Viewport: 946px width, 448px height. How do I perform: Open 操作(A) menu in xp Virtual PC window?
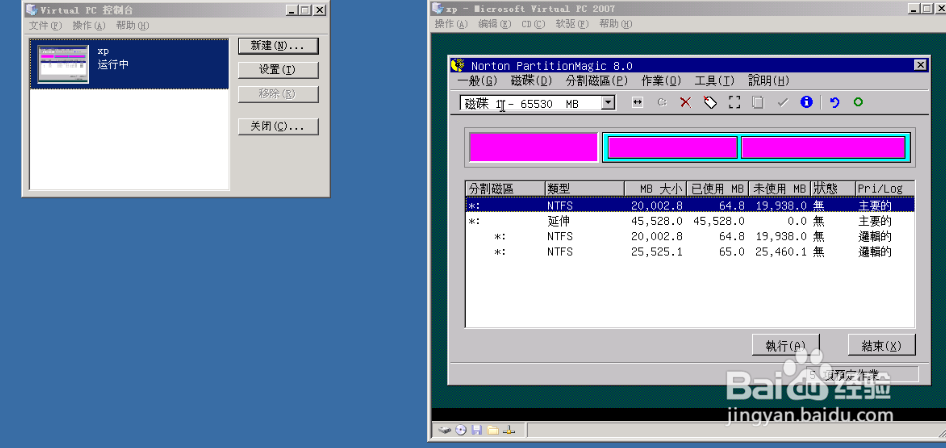(451, 24)
